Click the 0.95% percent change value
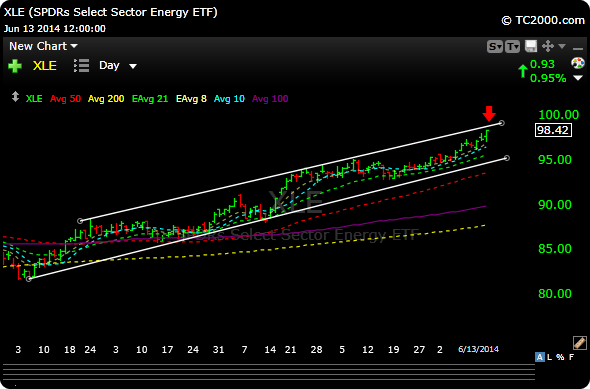590x389 pixels. tap(548, 78)
